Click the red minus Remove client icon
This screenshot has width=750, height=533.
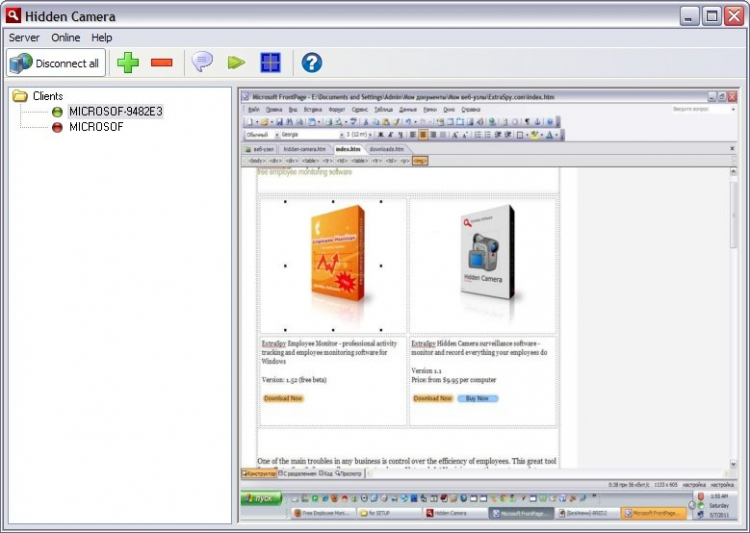(x=162, y=63)
